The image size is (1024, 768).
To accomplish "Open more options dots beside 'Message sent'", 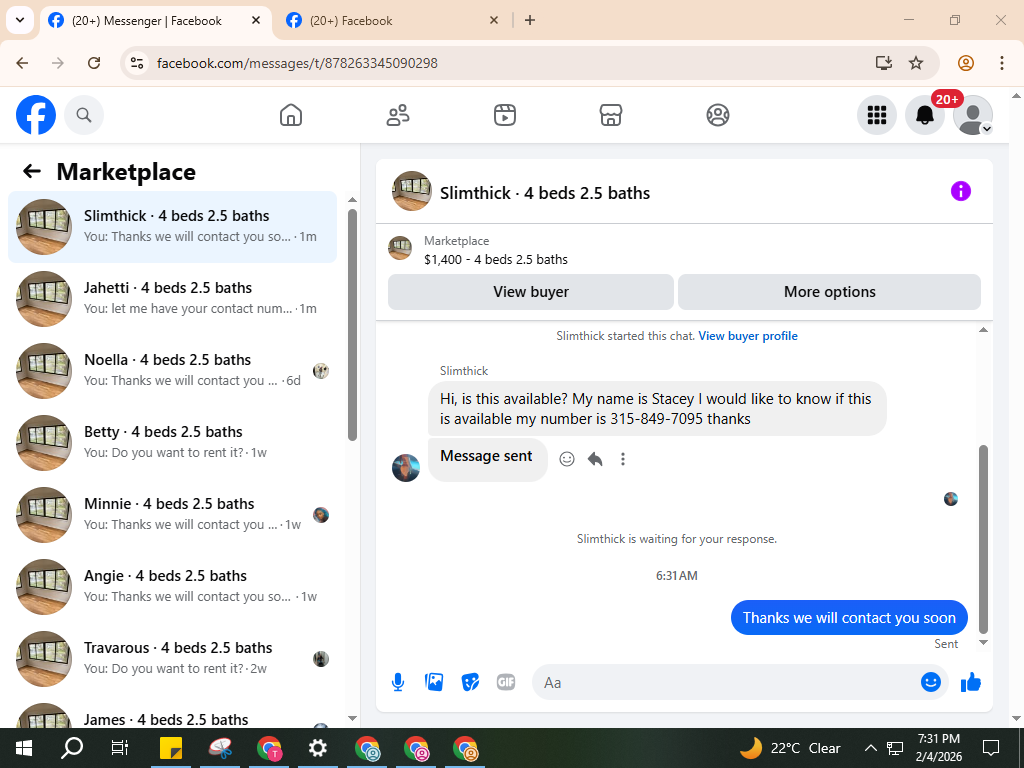I will (x=623, y=459).
